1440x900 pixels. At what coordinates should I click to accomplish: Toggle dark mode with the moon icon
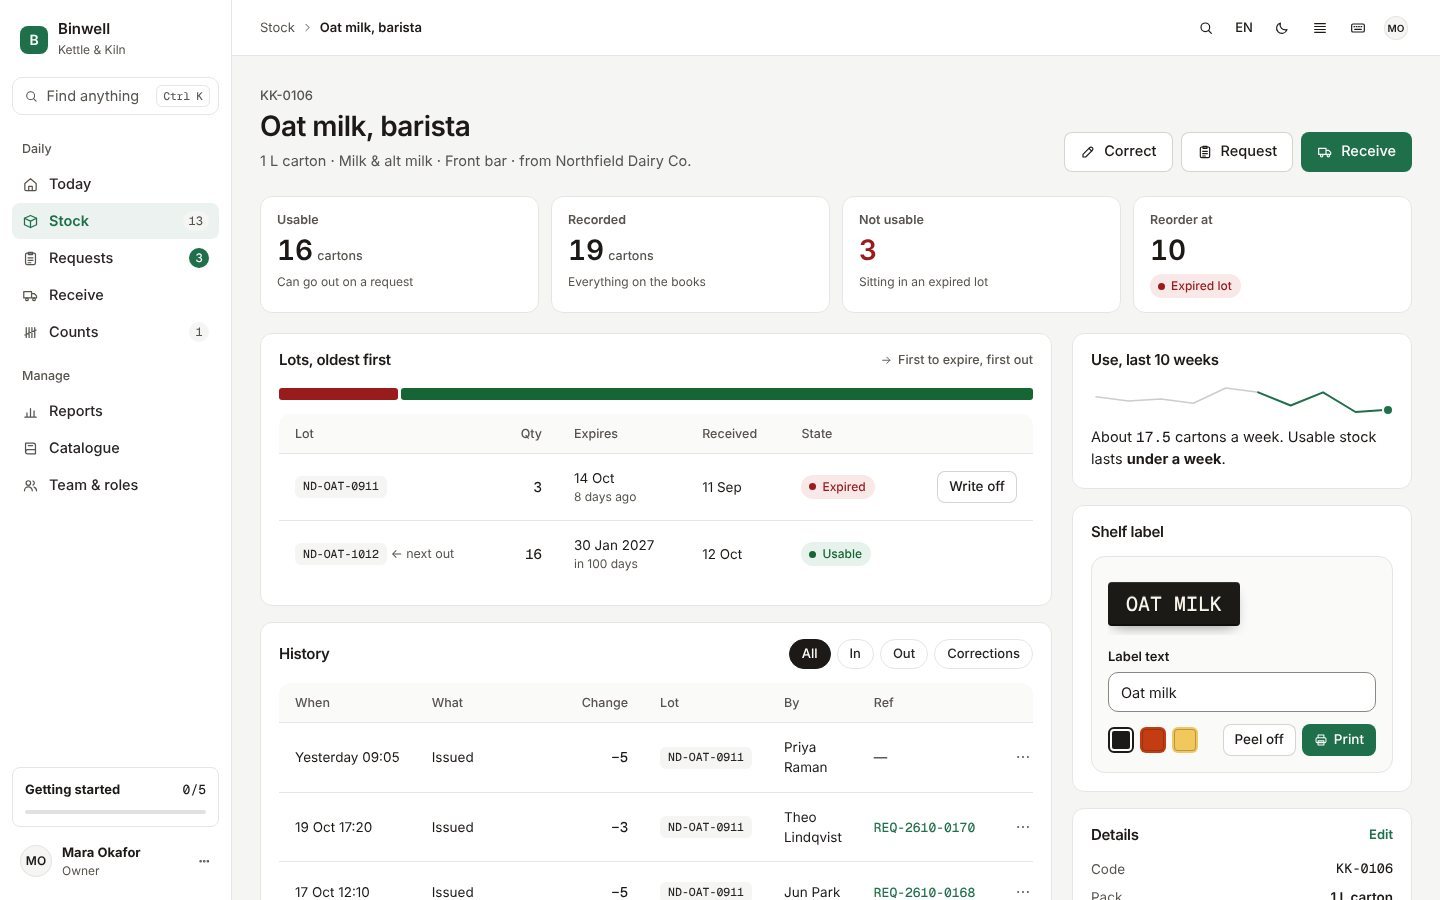tap(1282, 28)
